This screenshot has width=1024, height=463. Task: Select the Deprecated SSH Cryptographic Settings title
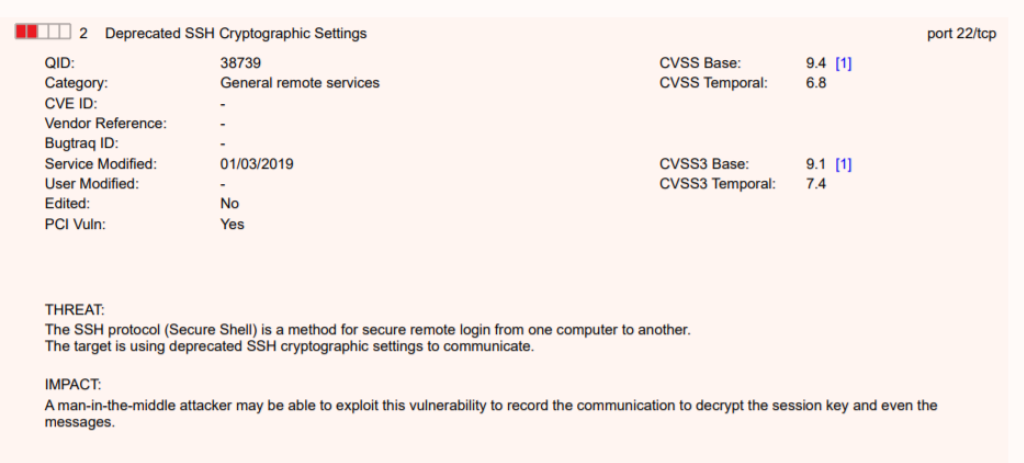pos(236,34)
